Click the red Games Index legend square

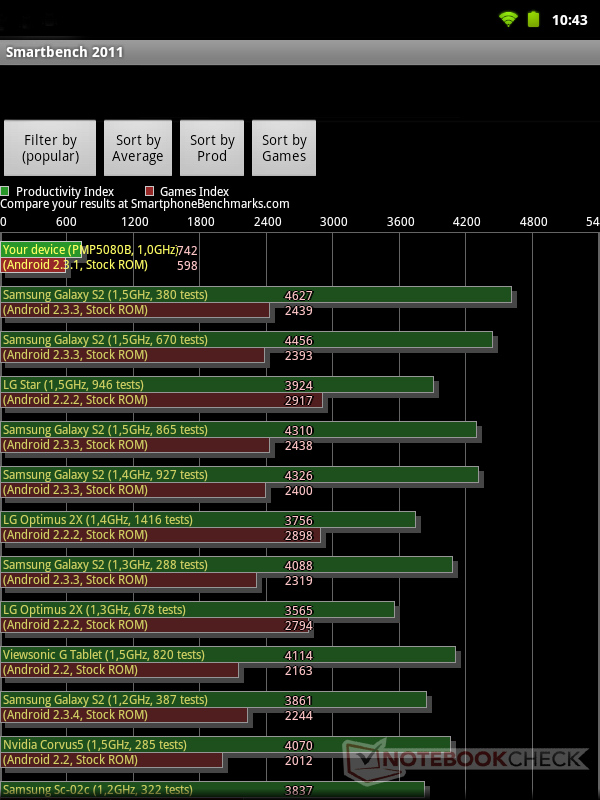click(x=149, y=191)
